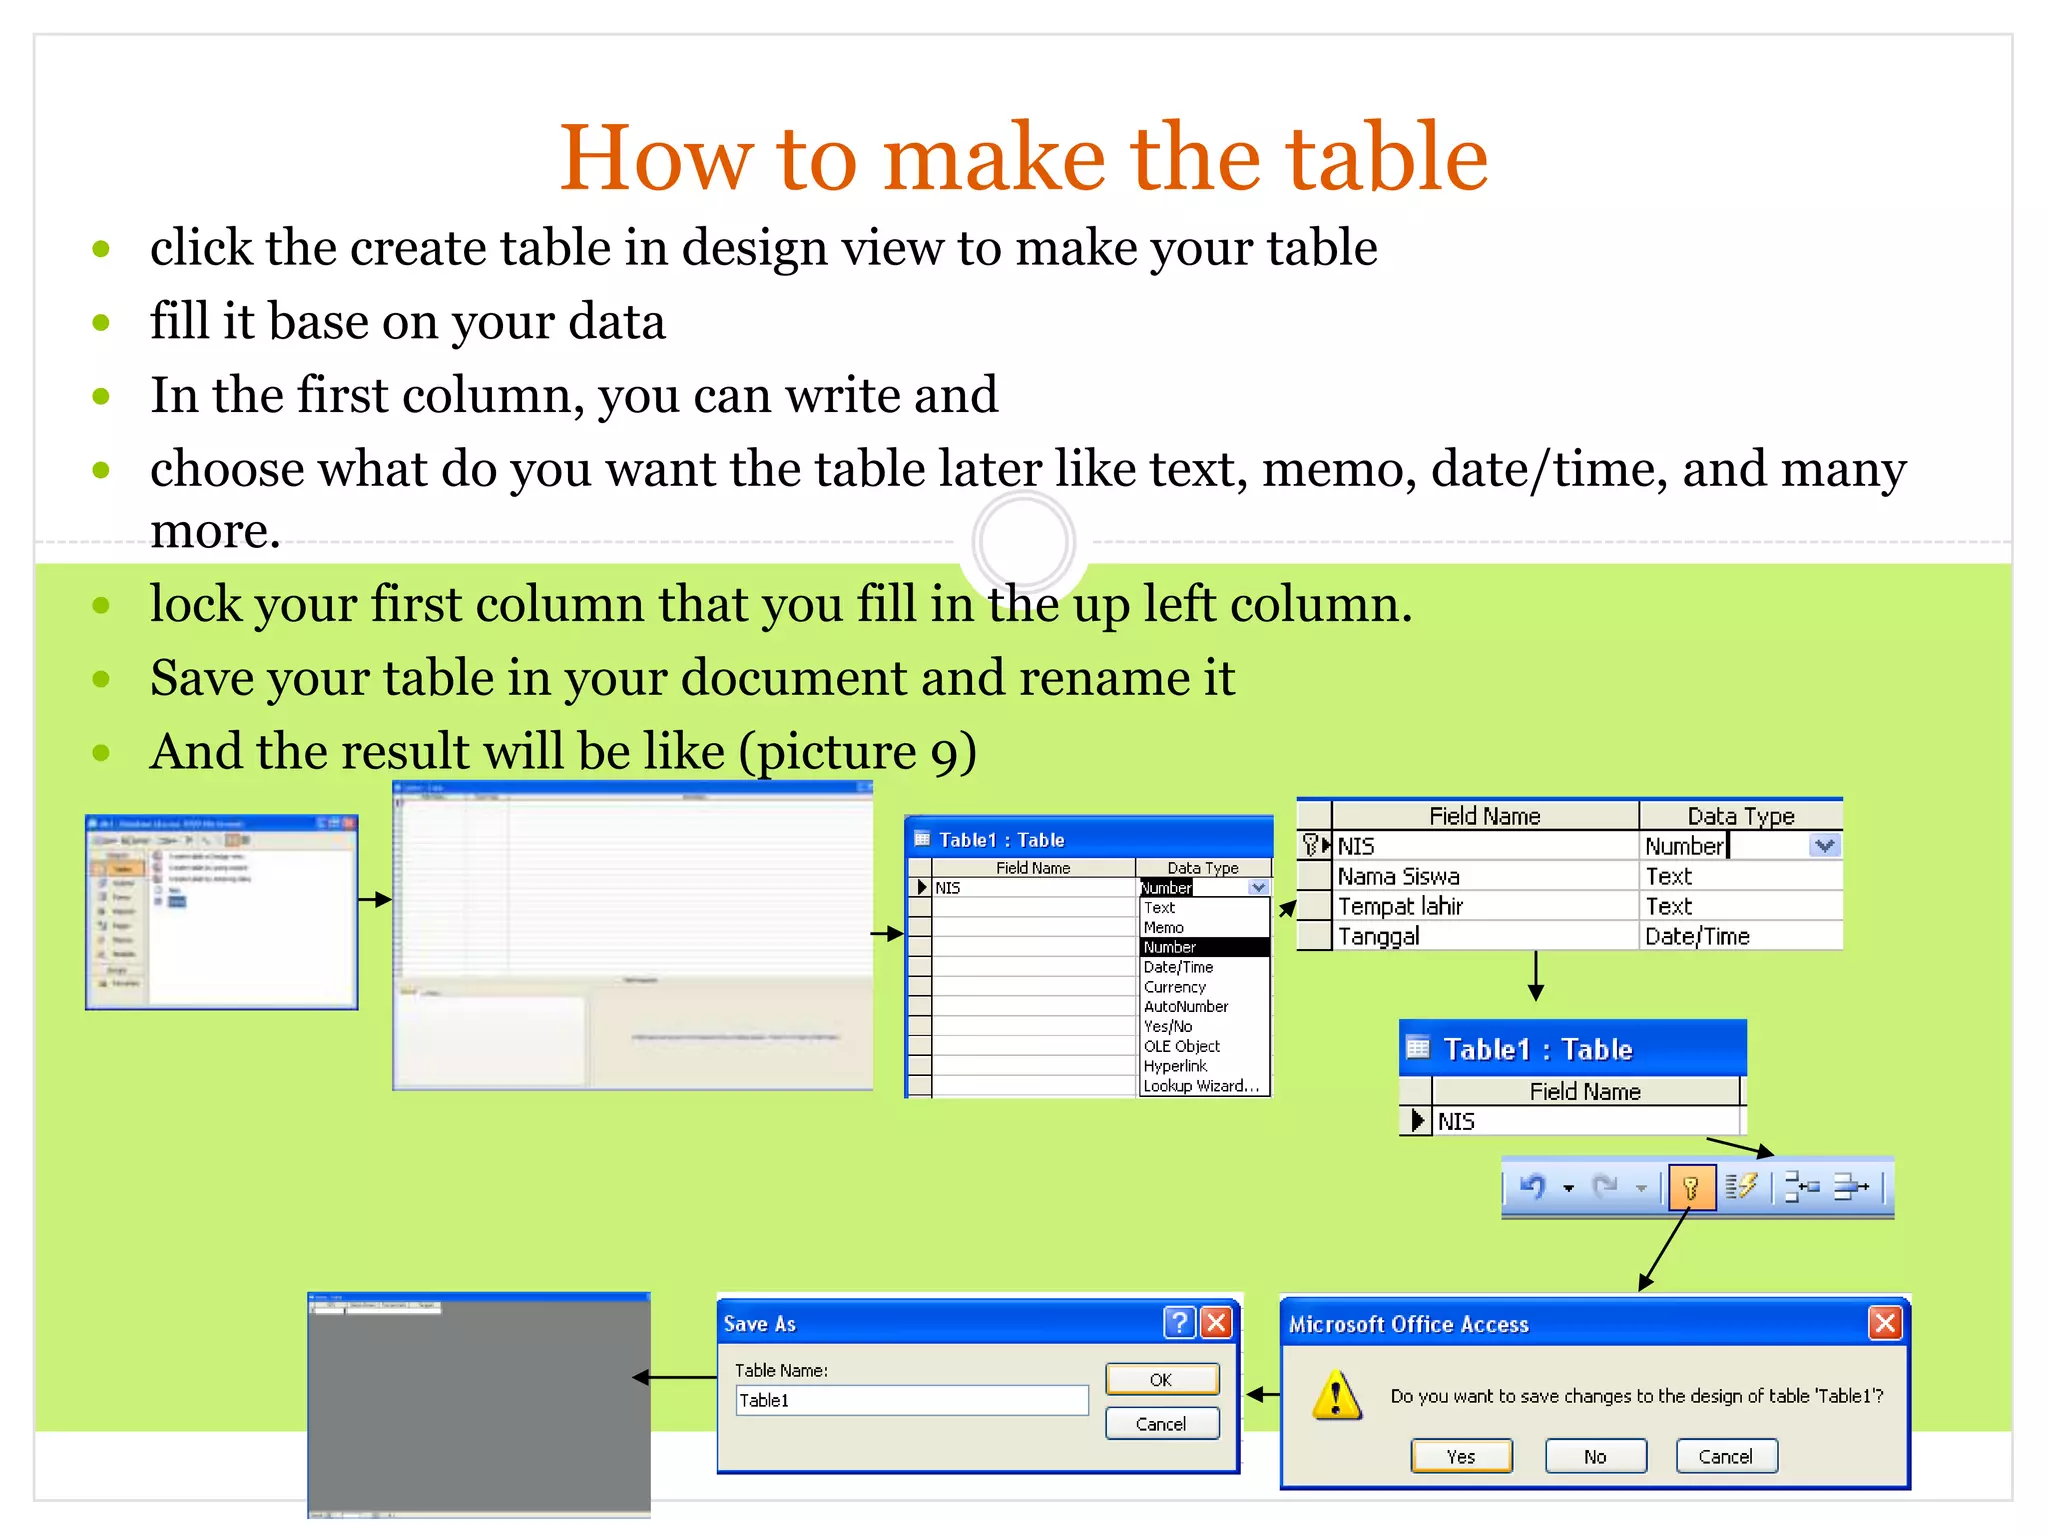Select the Nama Siswa field row
This screenshot has width=2048, height=1536.
(x=1398, y=876)
